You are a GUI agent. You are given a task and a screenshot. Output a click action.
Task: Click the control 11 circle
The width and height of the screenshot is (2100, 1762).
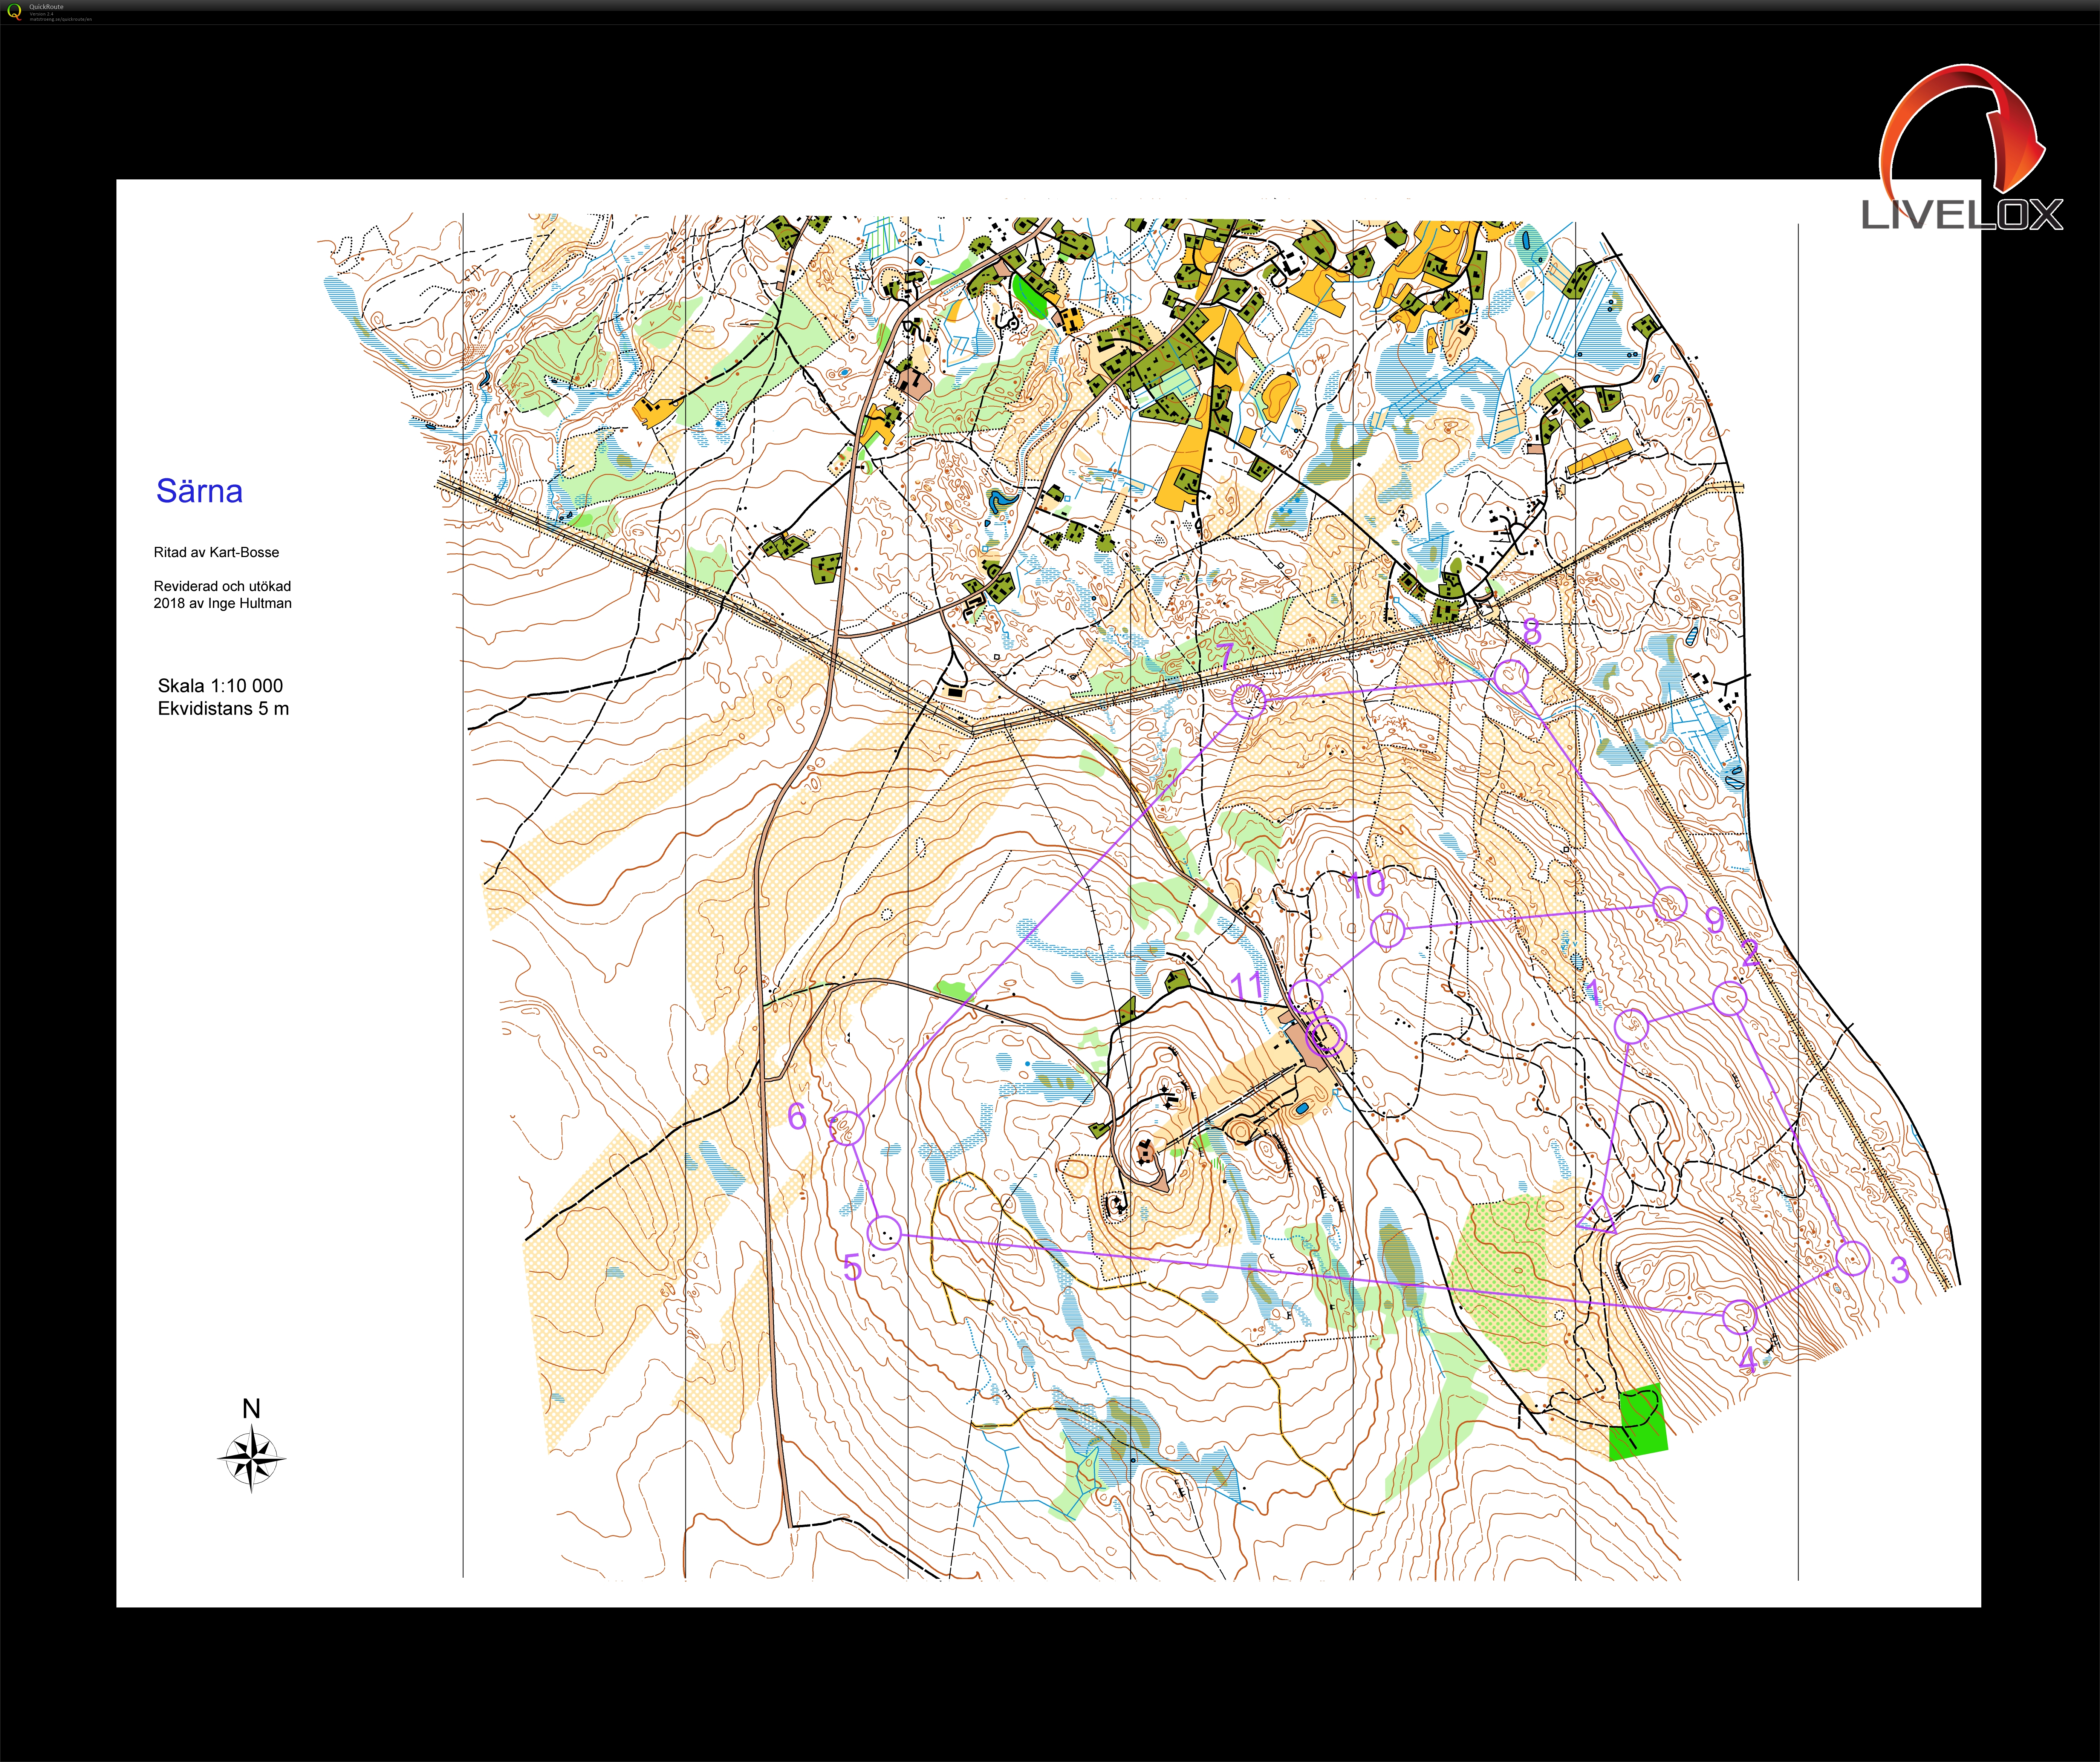(x=1306, y=996)
